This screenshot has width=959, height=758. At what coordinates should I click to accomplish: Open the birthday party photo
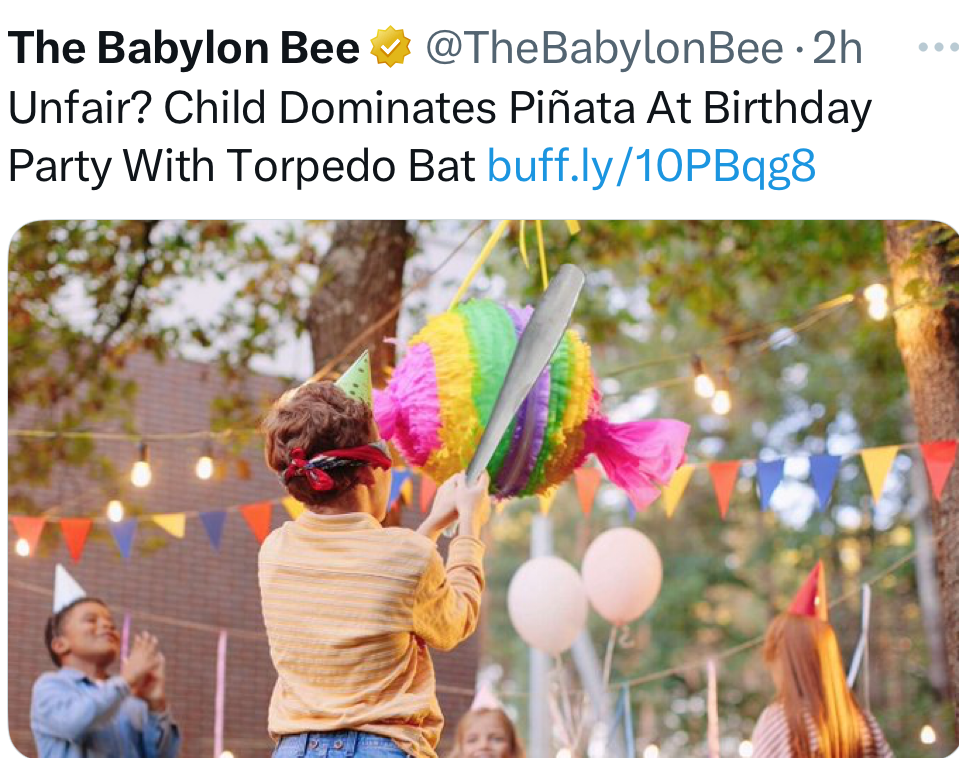pos(483,489)
